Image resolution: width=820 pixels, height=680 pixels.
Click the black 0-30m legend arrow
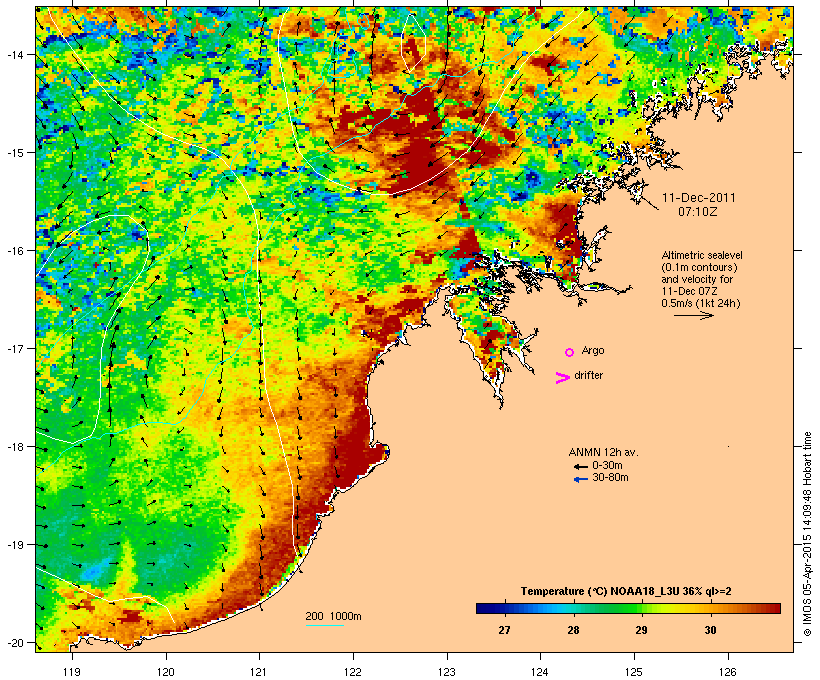click(580, 467)
